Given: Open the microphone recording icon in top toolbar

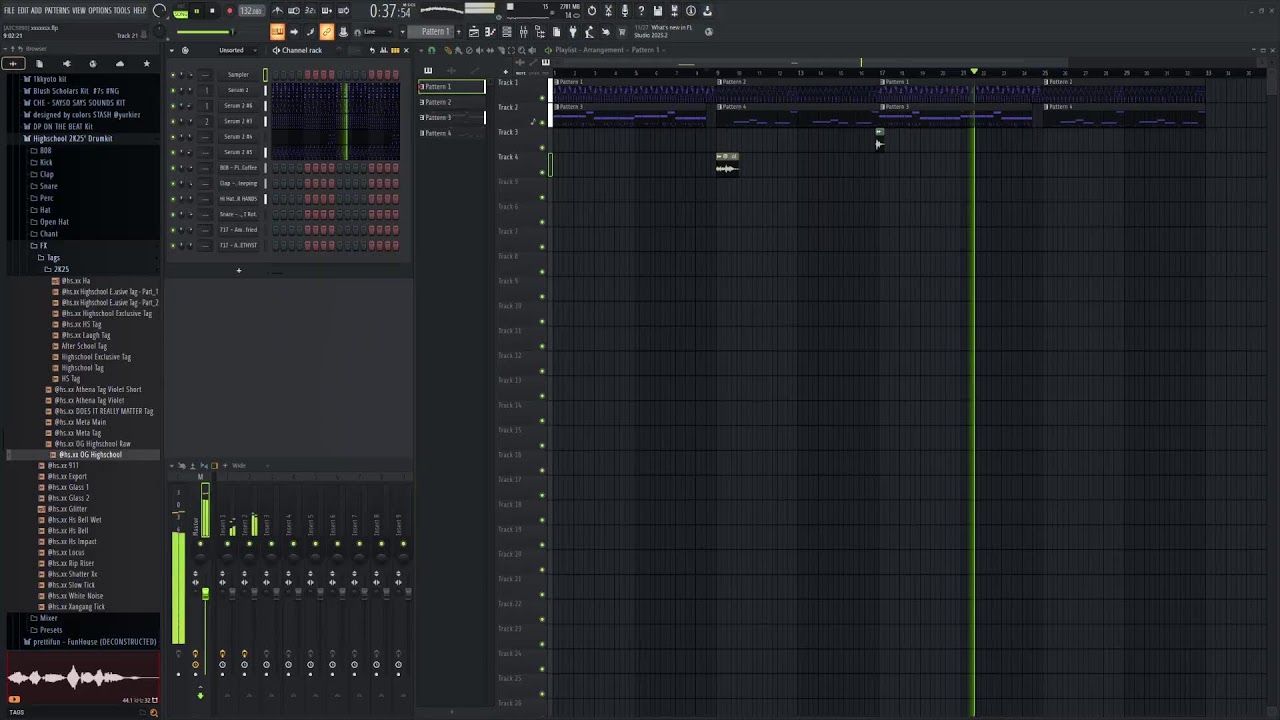Looking at the screenshot, I should (625, 11).
